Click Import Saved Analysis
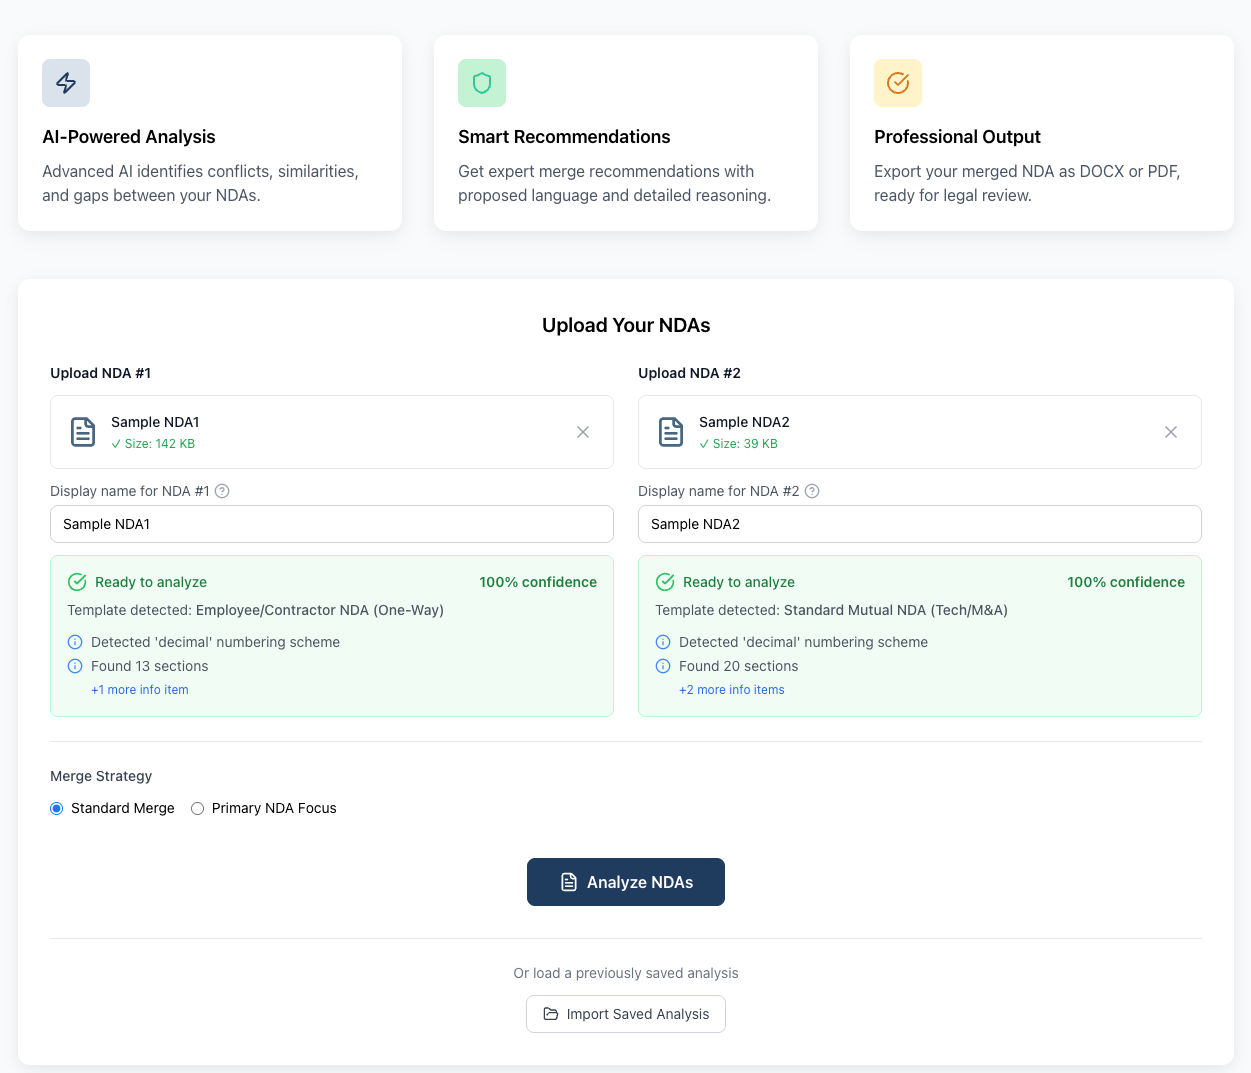1251x1073 pixels. [625, 1013]
